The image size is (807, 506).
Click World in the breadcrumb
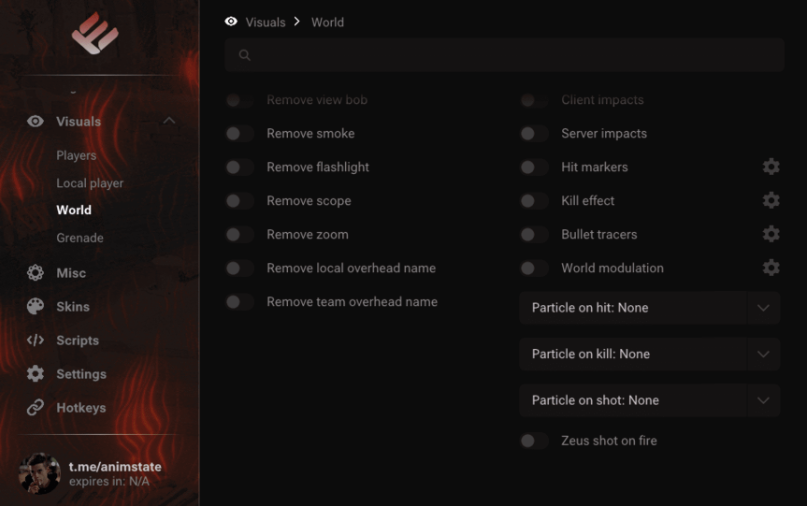(327, 22)
